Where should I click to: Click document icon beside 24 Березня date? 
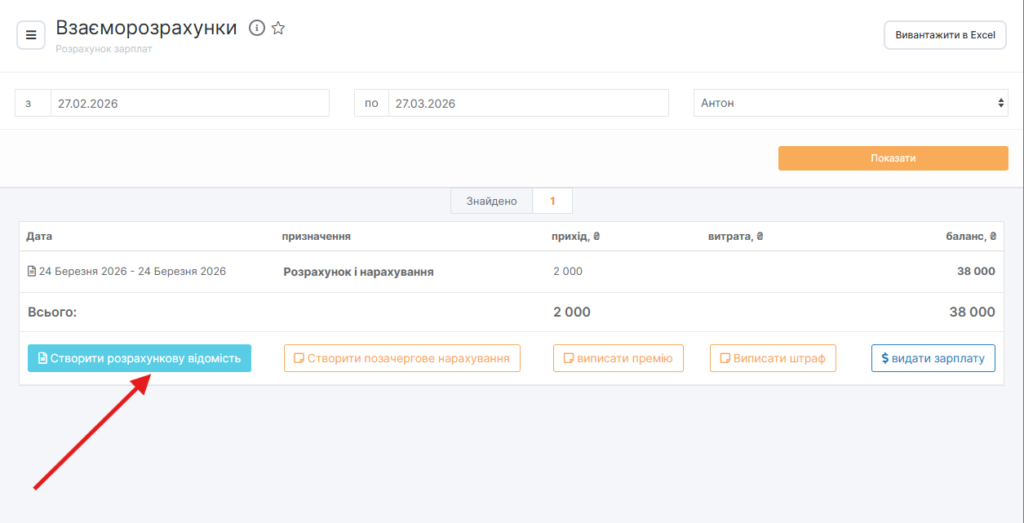point(31,271)
